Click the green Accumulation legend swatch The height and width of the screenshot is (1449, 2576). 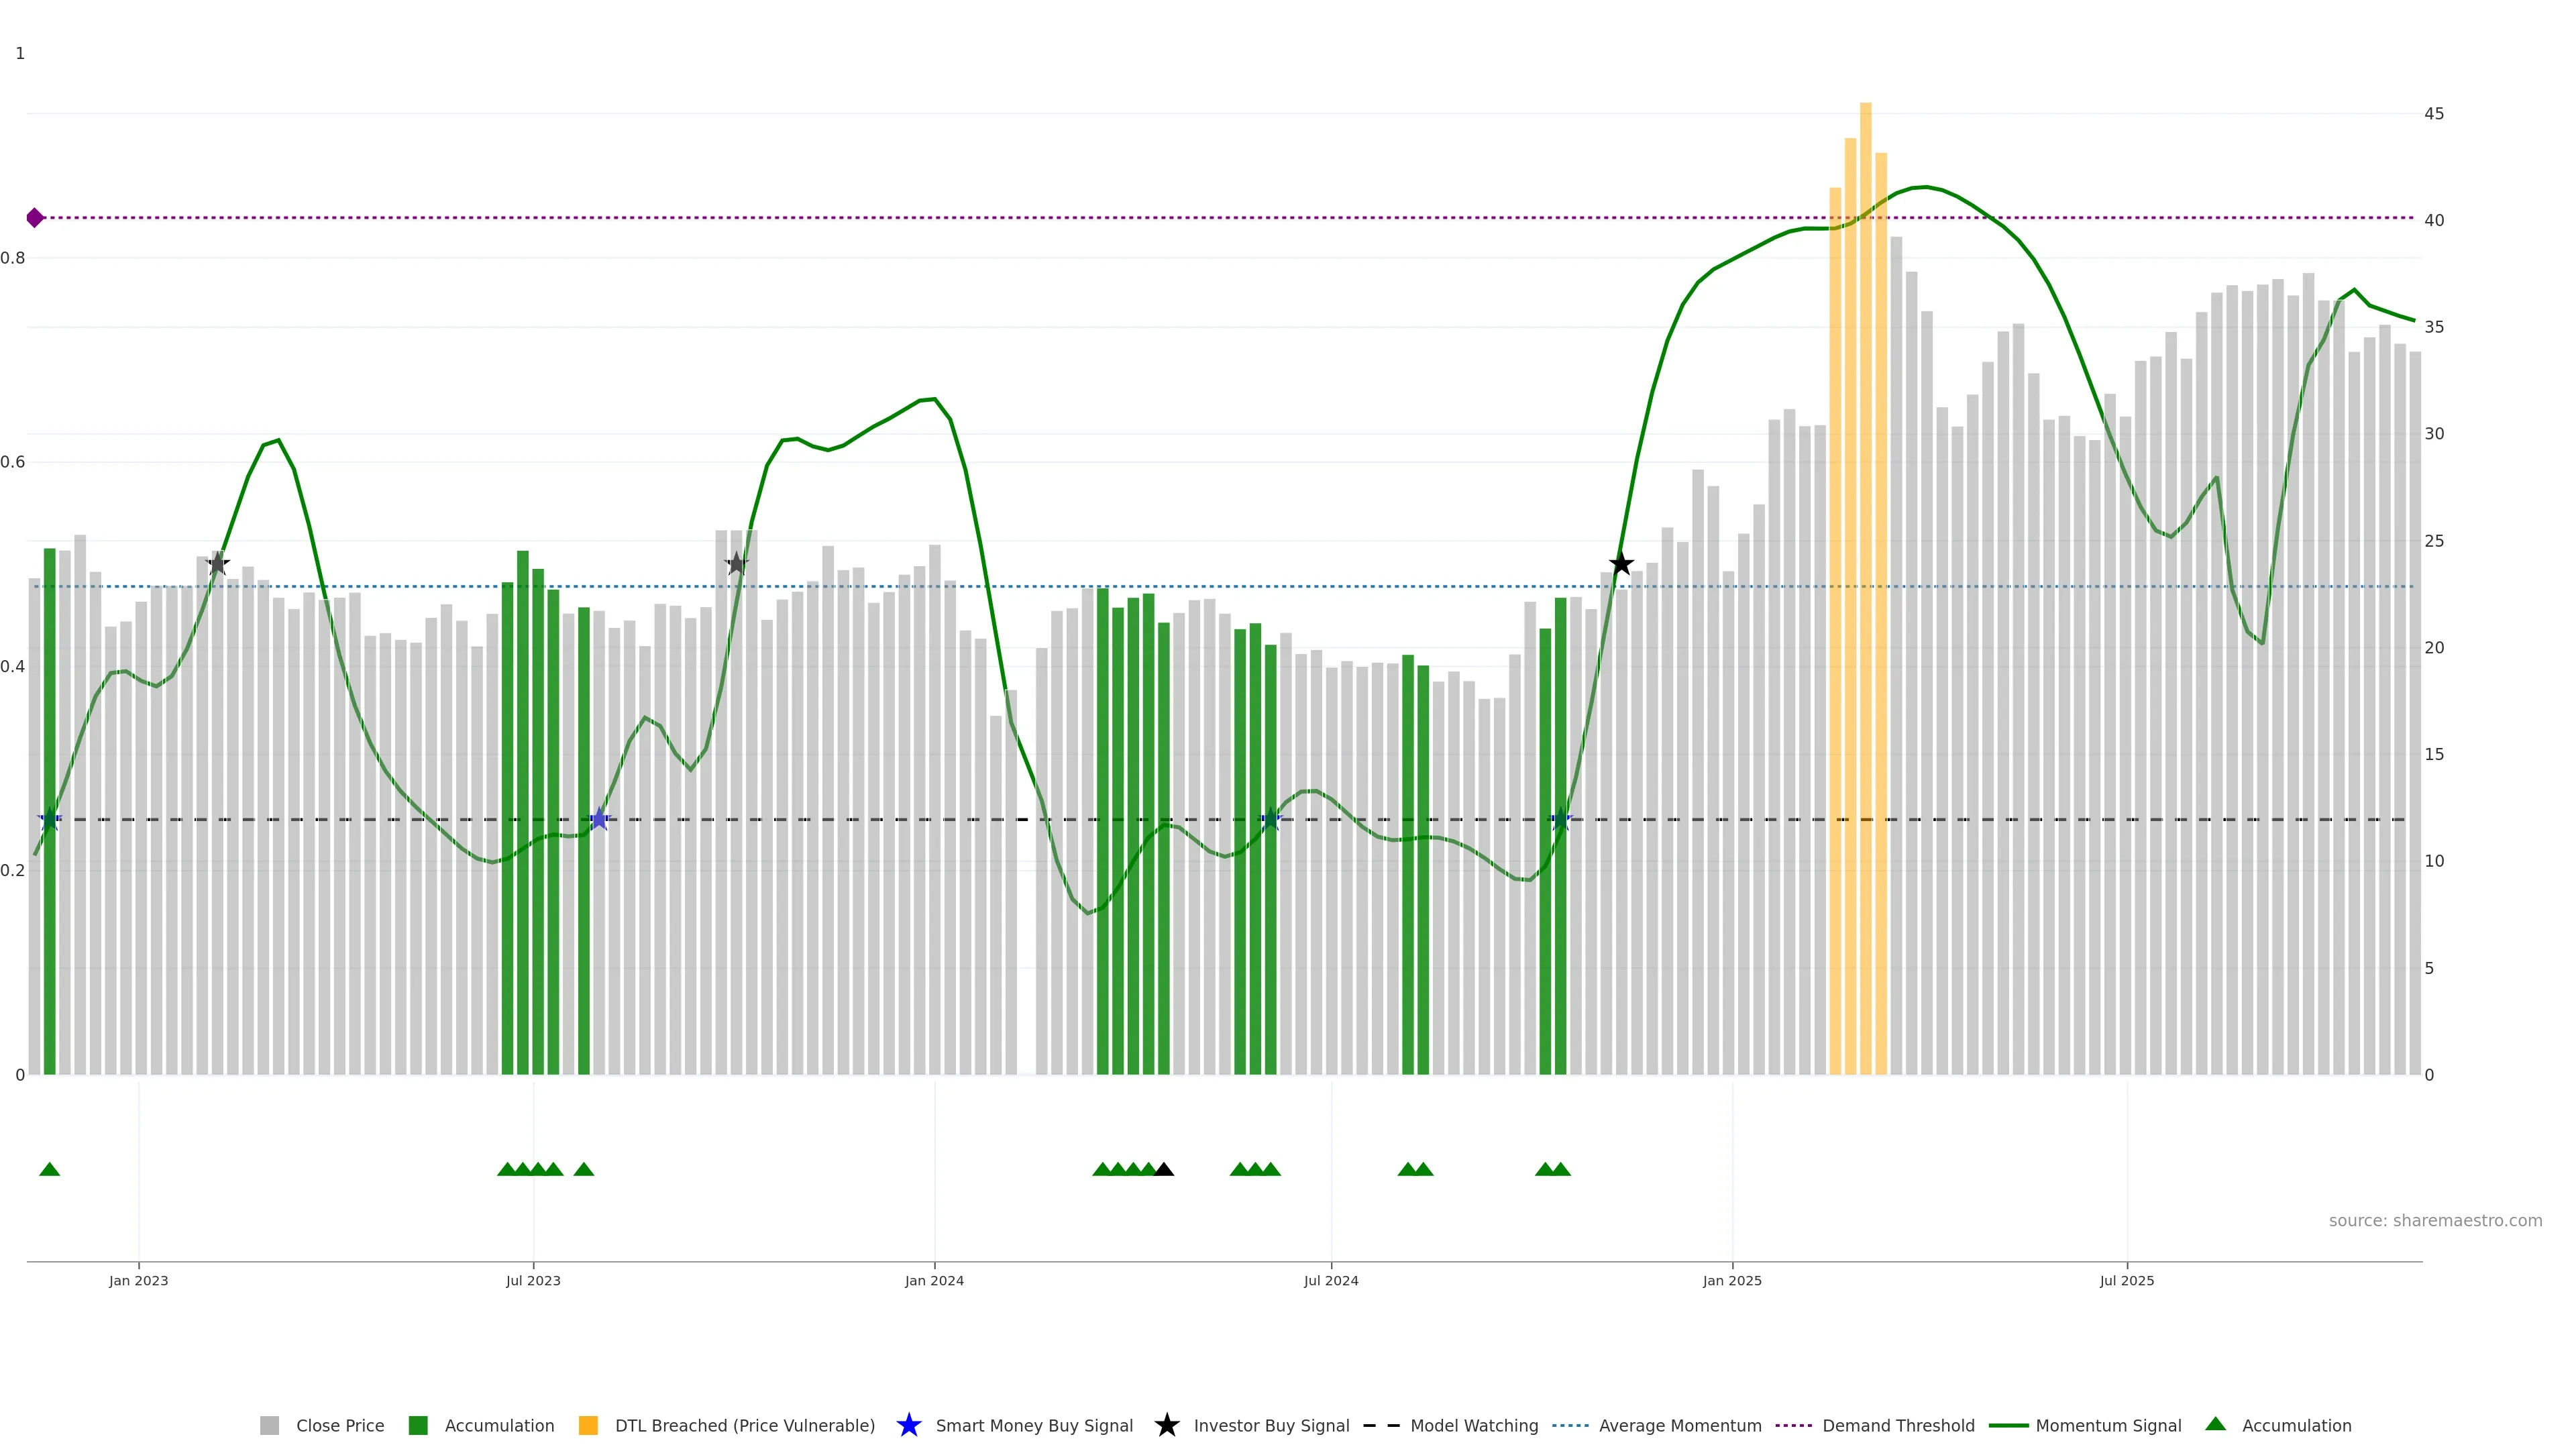[418, 1425]
